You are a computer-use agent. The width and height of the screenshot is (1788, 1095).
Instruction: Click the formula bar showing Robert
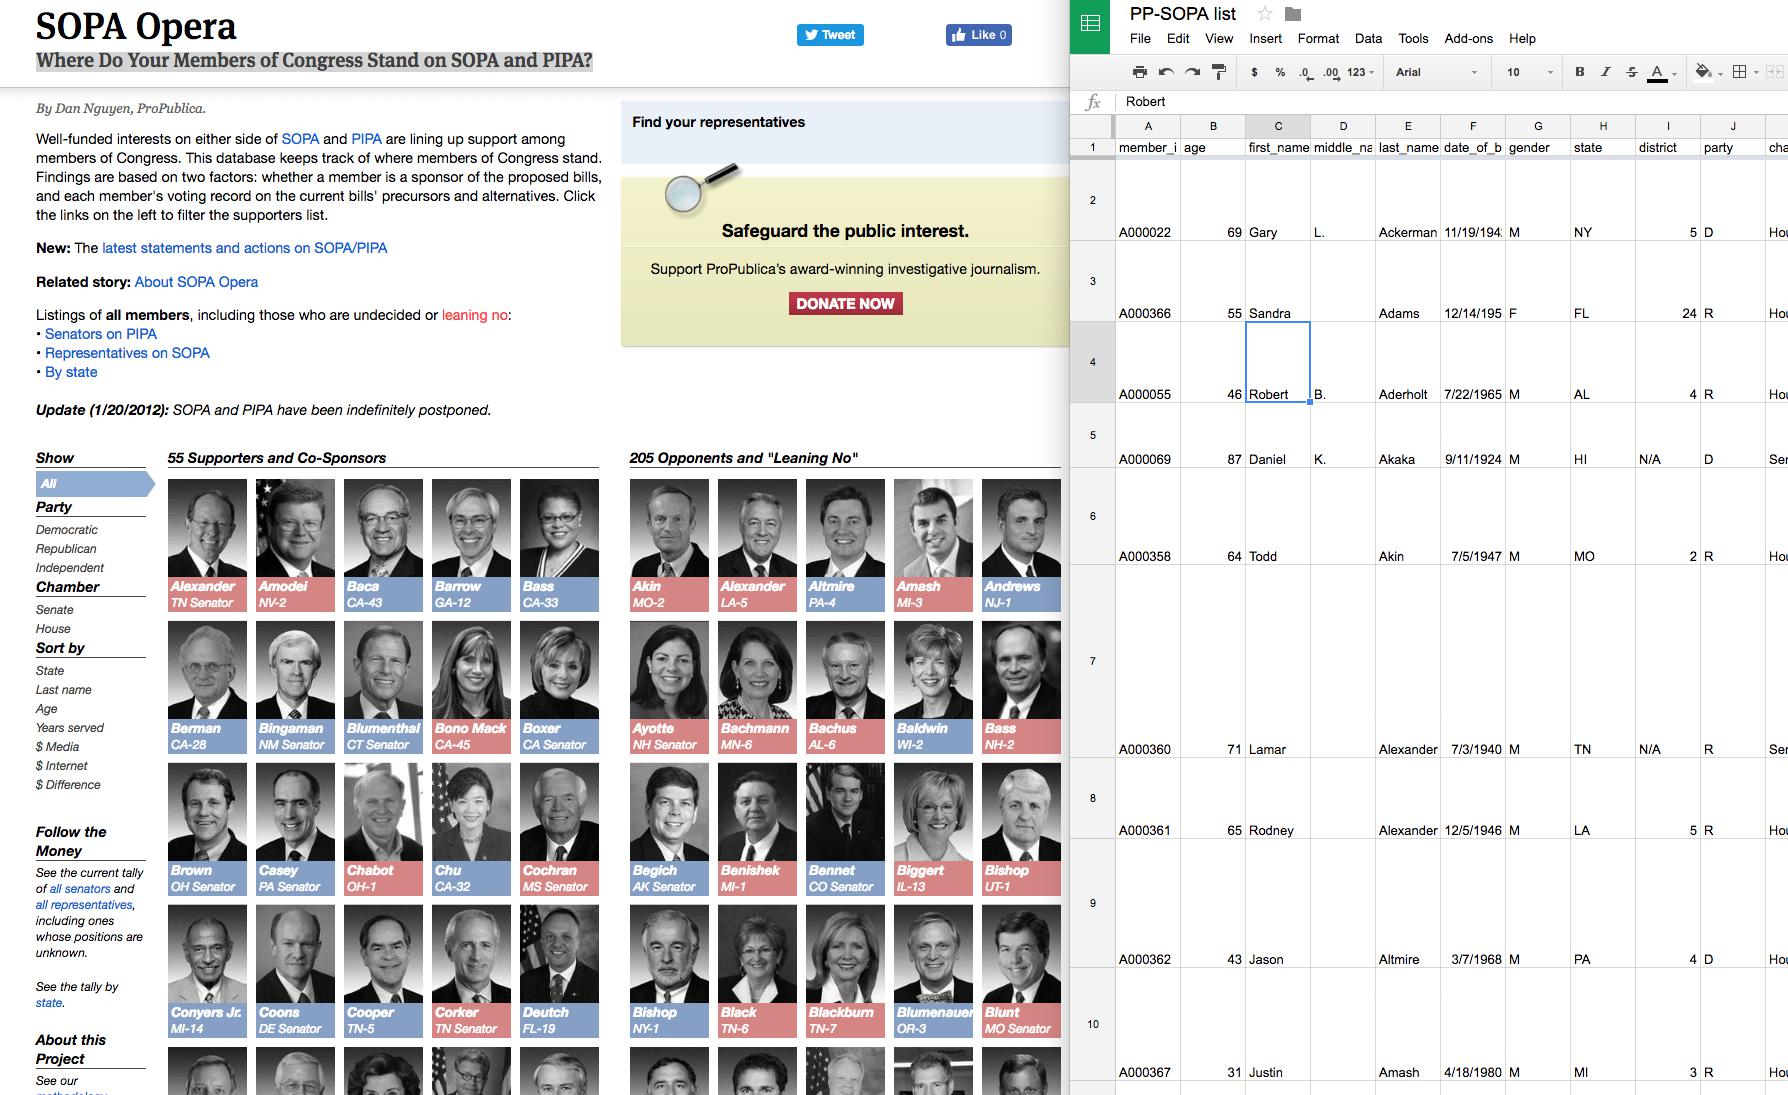pos(1450,102)
